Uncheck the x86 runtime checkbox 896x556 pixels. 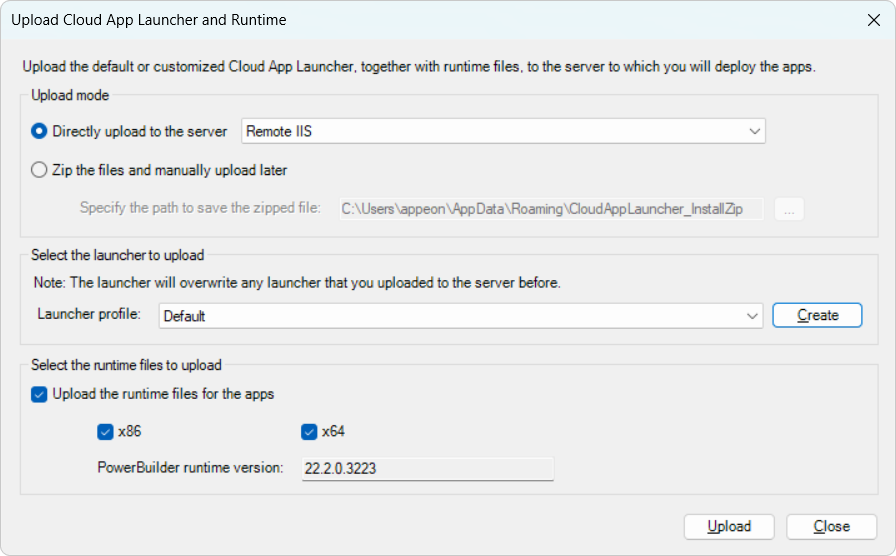(105, 432)
